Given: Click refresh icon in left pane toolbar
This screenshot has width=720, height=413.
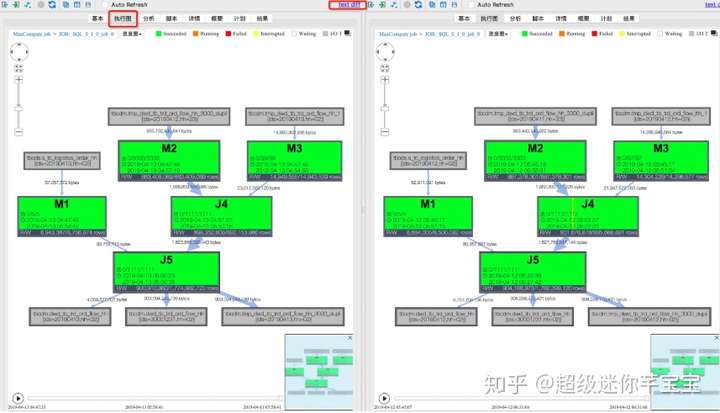Looking at the screenshot, I should 52,5.
